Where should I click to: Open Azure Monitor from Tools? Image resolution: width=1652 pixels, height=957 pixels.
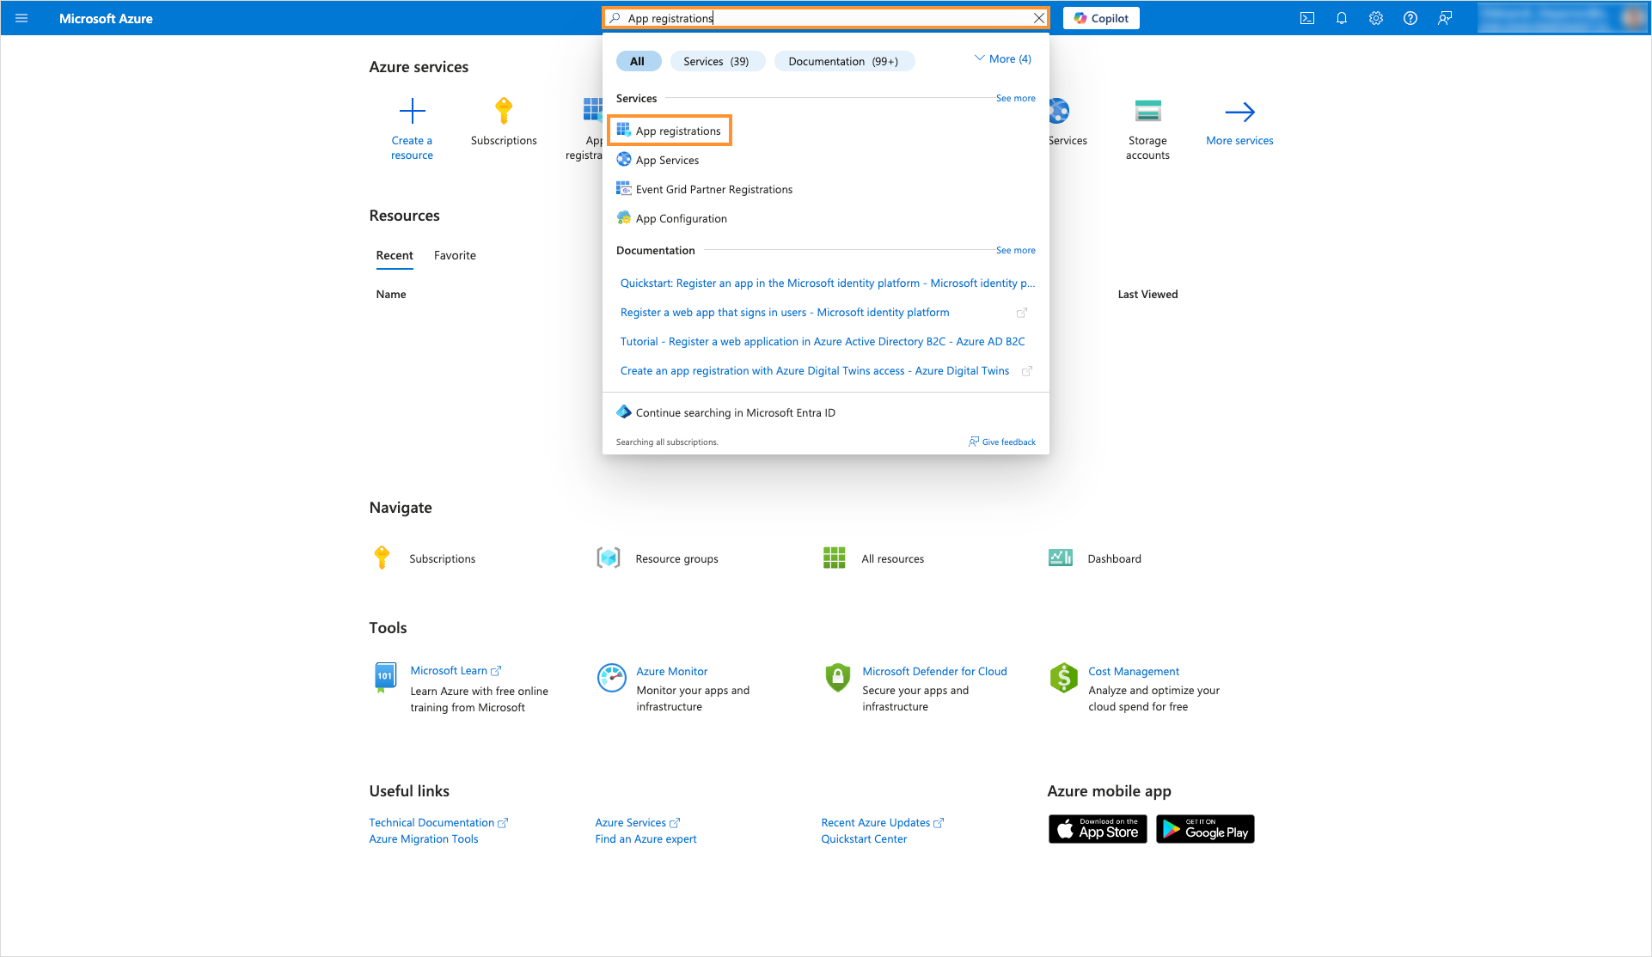(x=612, y=678)
